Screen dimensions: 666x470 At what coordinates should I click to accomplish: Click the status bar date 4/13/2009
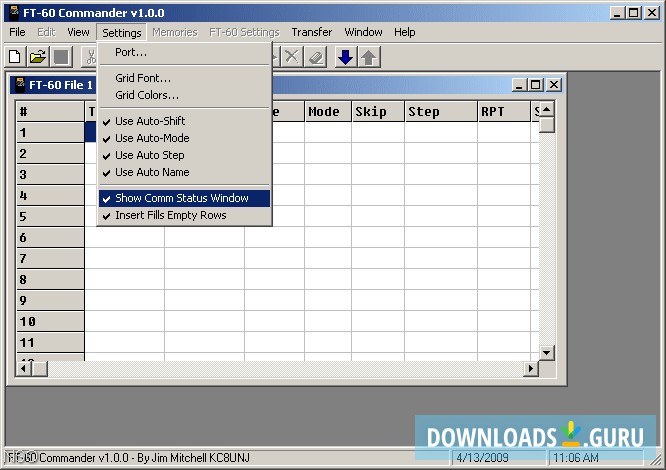click(482, 458)
